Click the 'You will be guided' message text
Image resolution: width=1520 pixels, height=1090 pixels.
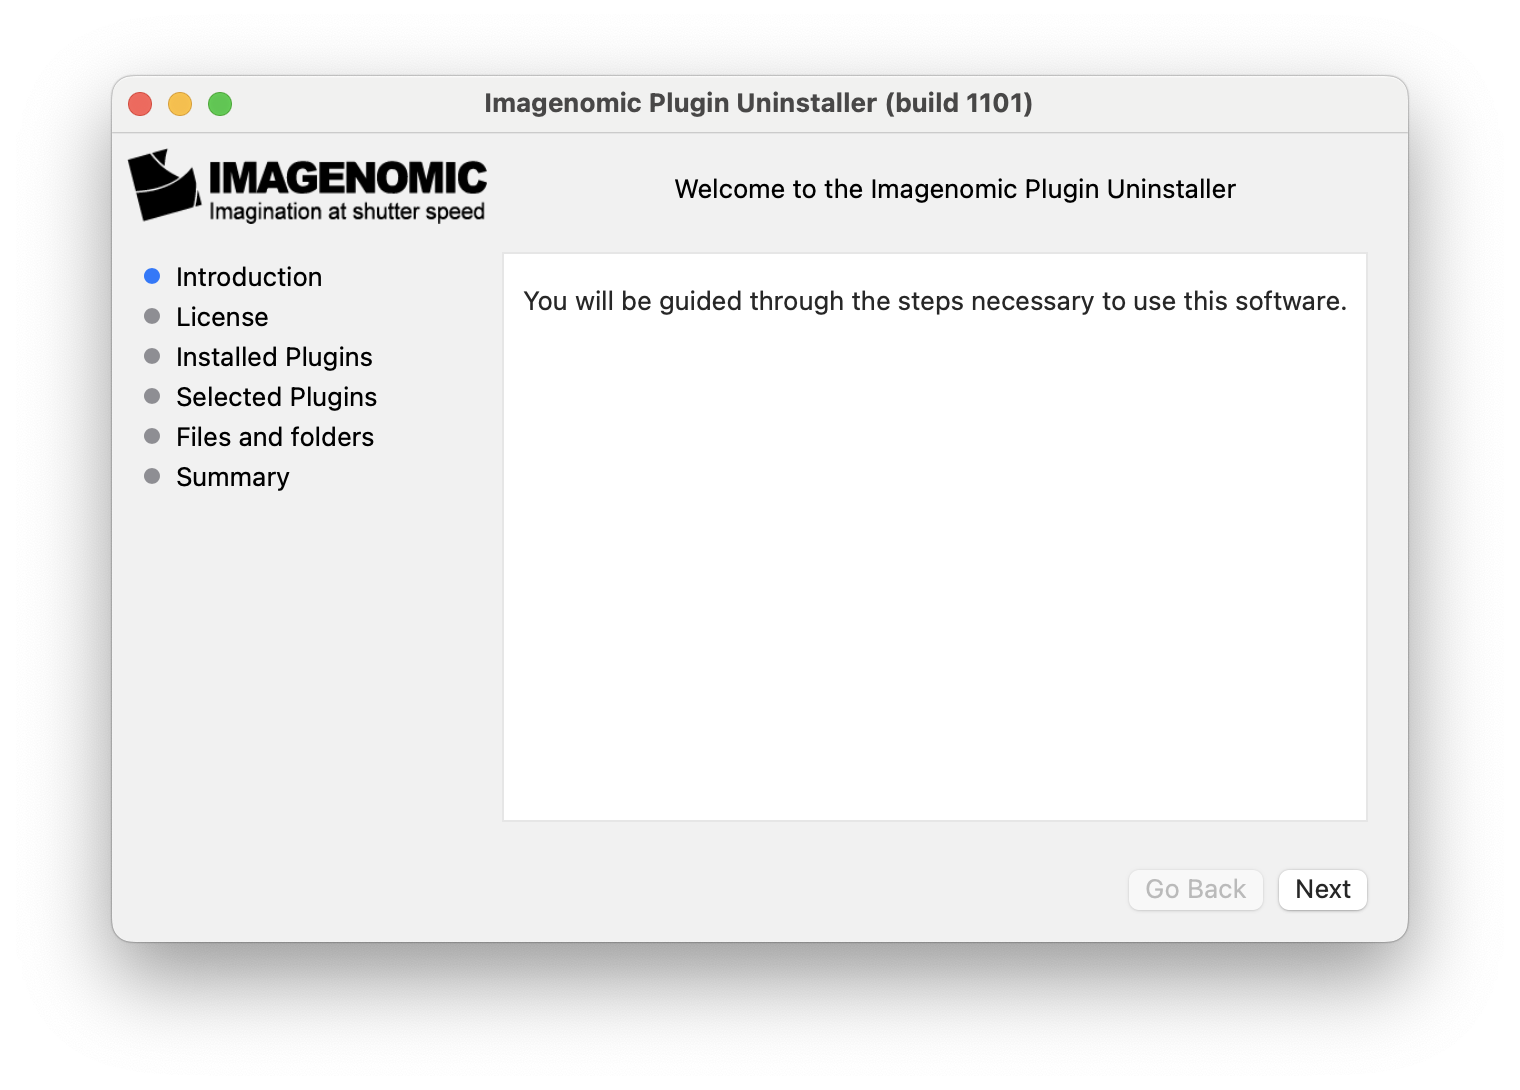[x=935, y=301]
